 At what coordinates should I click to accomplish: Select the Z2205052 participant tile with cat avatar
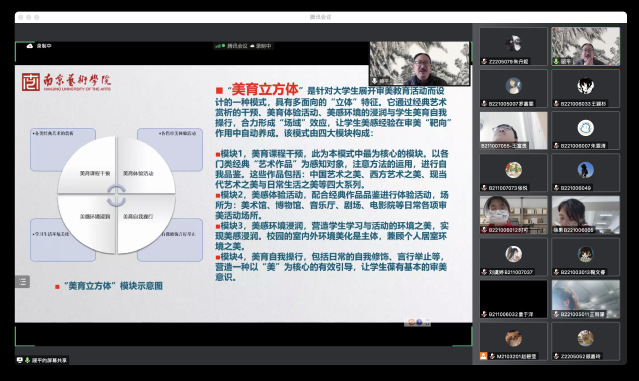coord(586,341)
